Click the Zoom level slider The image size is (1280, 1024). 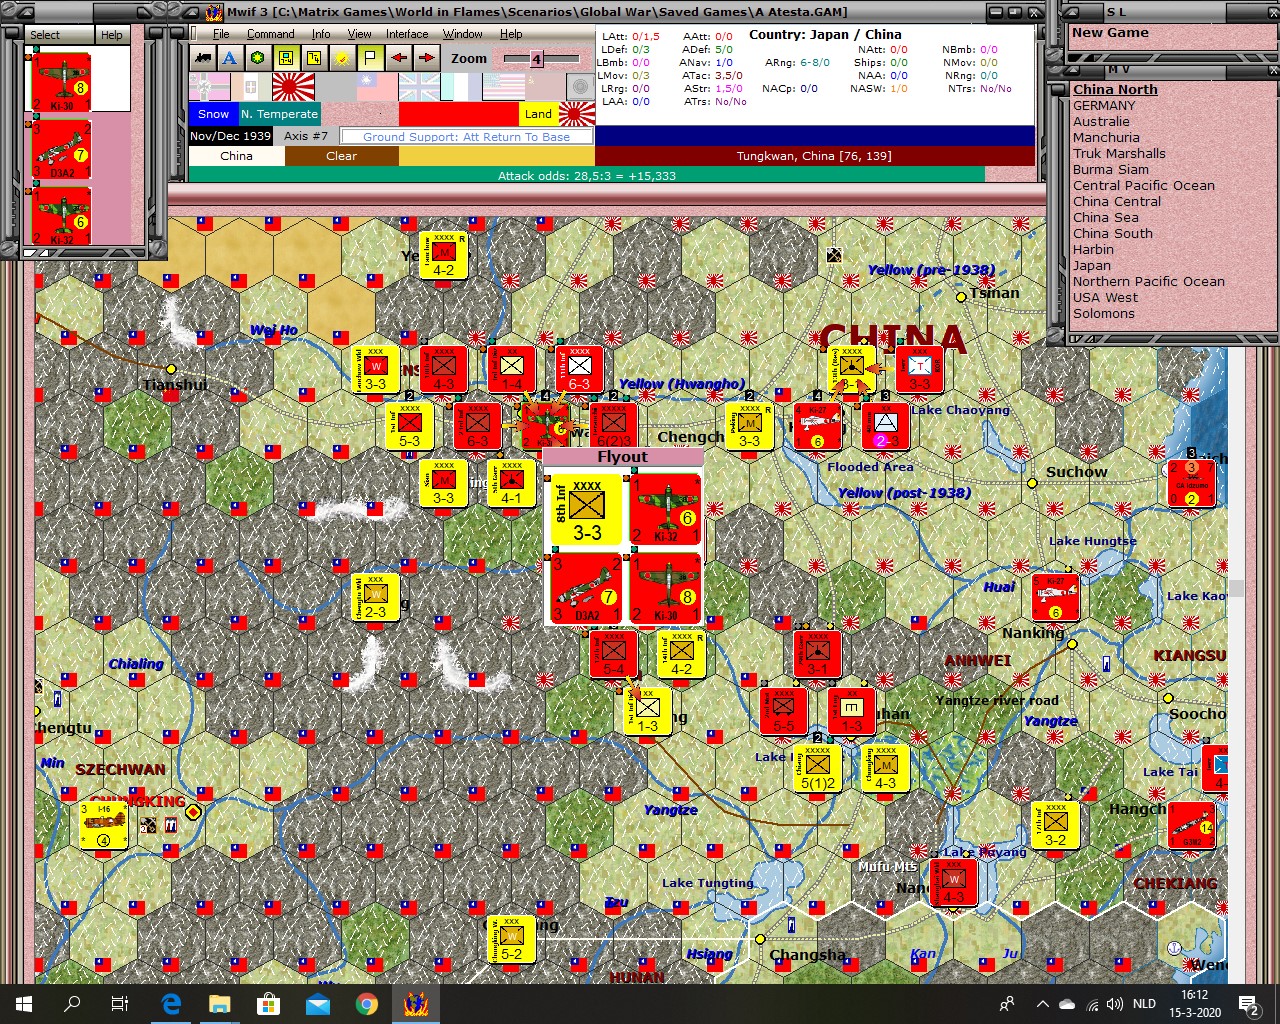541,59
